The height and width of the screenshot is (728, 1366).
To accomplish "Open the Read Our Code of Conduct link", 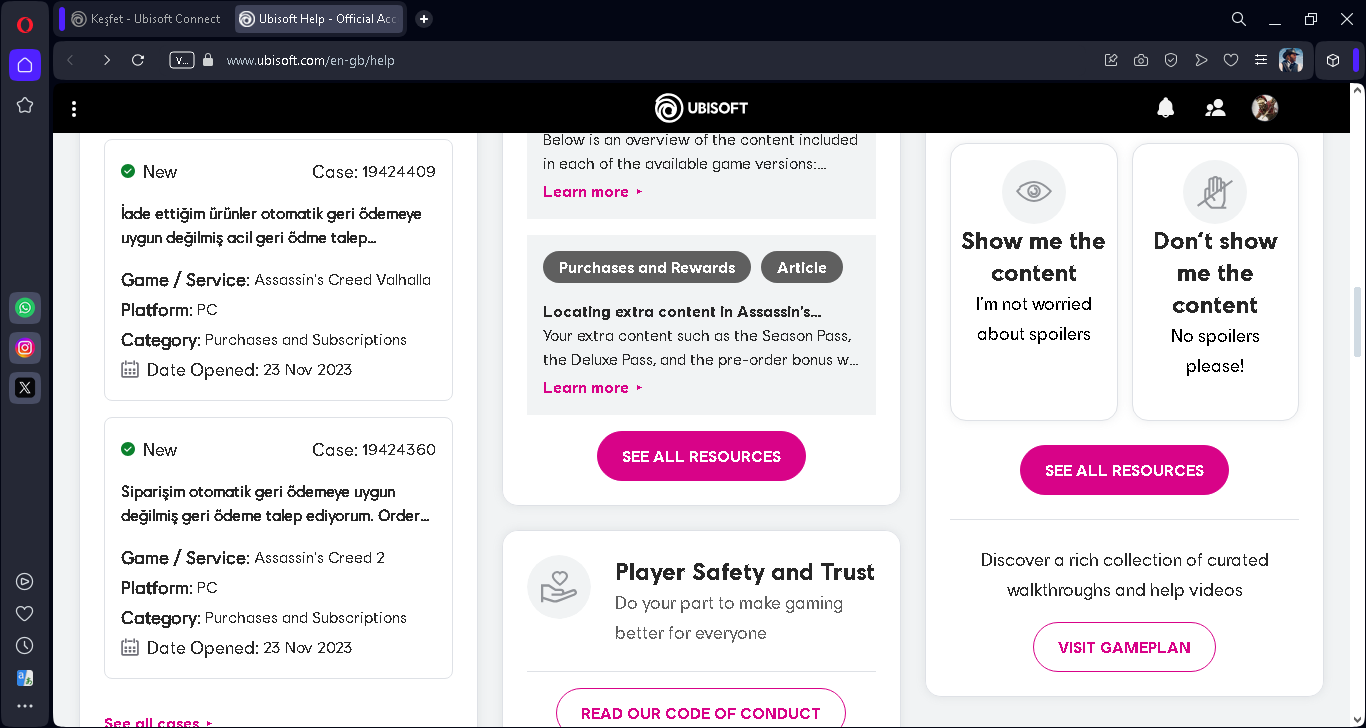I will click(700, 712).
